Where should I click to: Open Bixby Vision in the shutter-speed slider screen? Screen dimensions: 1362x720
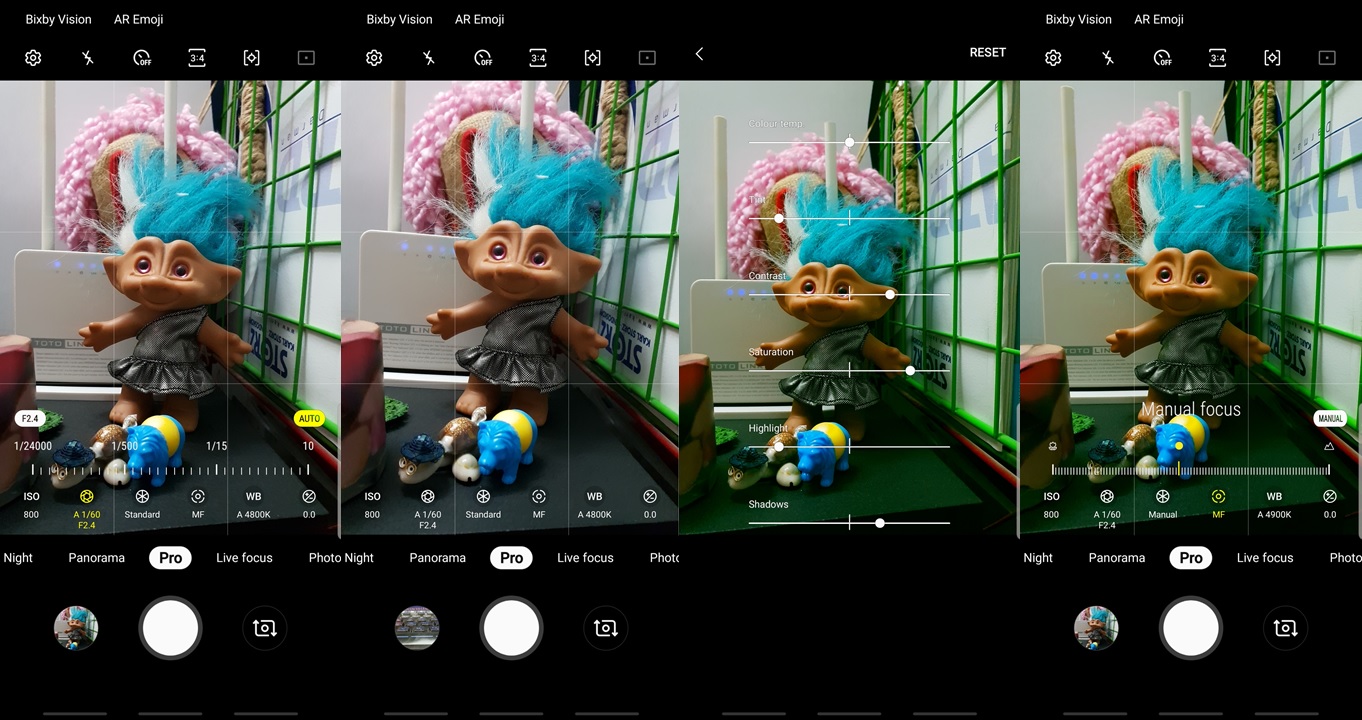click(x=59, y=19)
